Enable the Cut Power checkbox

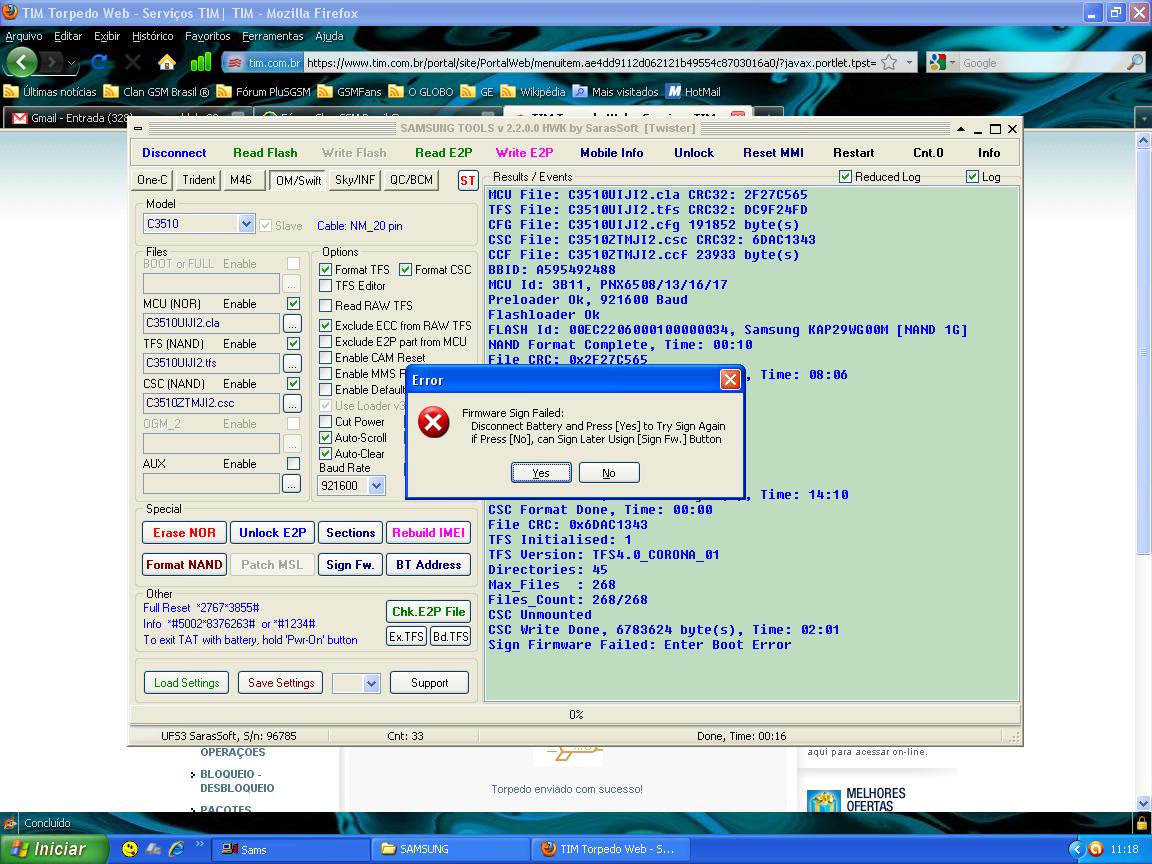pos(325,422)
